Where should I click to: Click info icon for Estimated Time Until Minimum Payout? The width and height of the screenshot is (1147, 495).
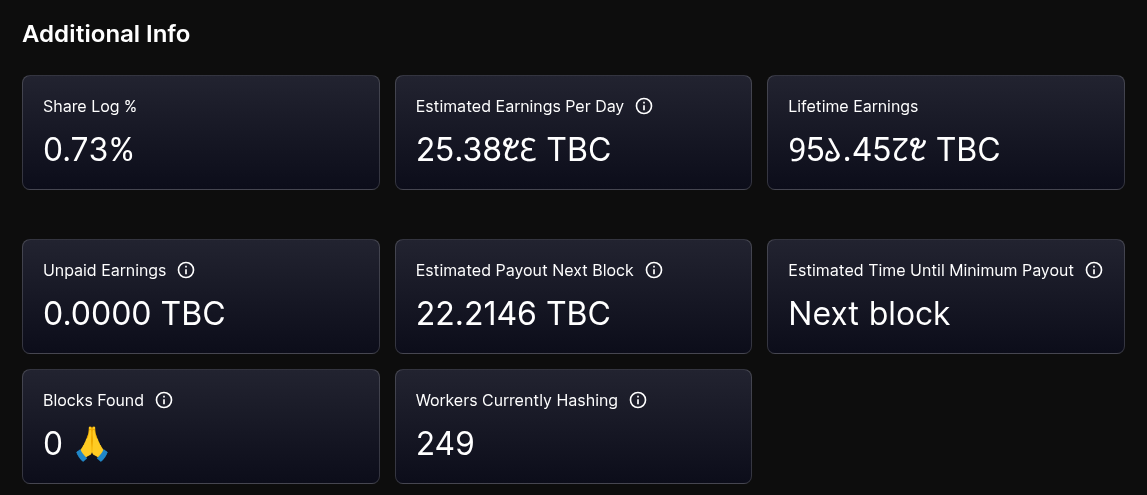coord(1094,270)
